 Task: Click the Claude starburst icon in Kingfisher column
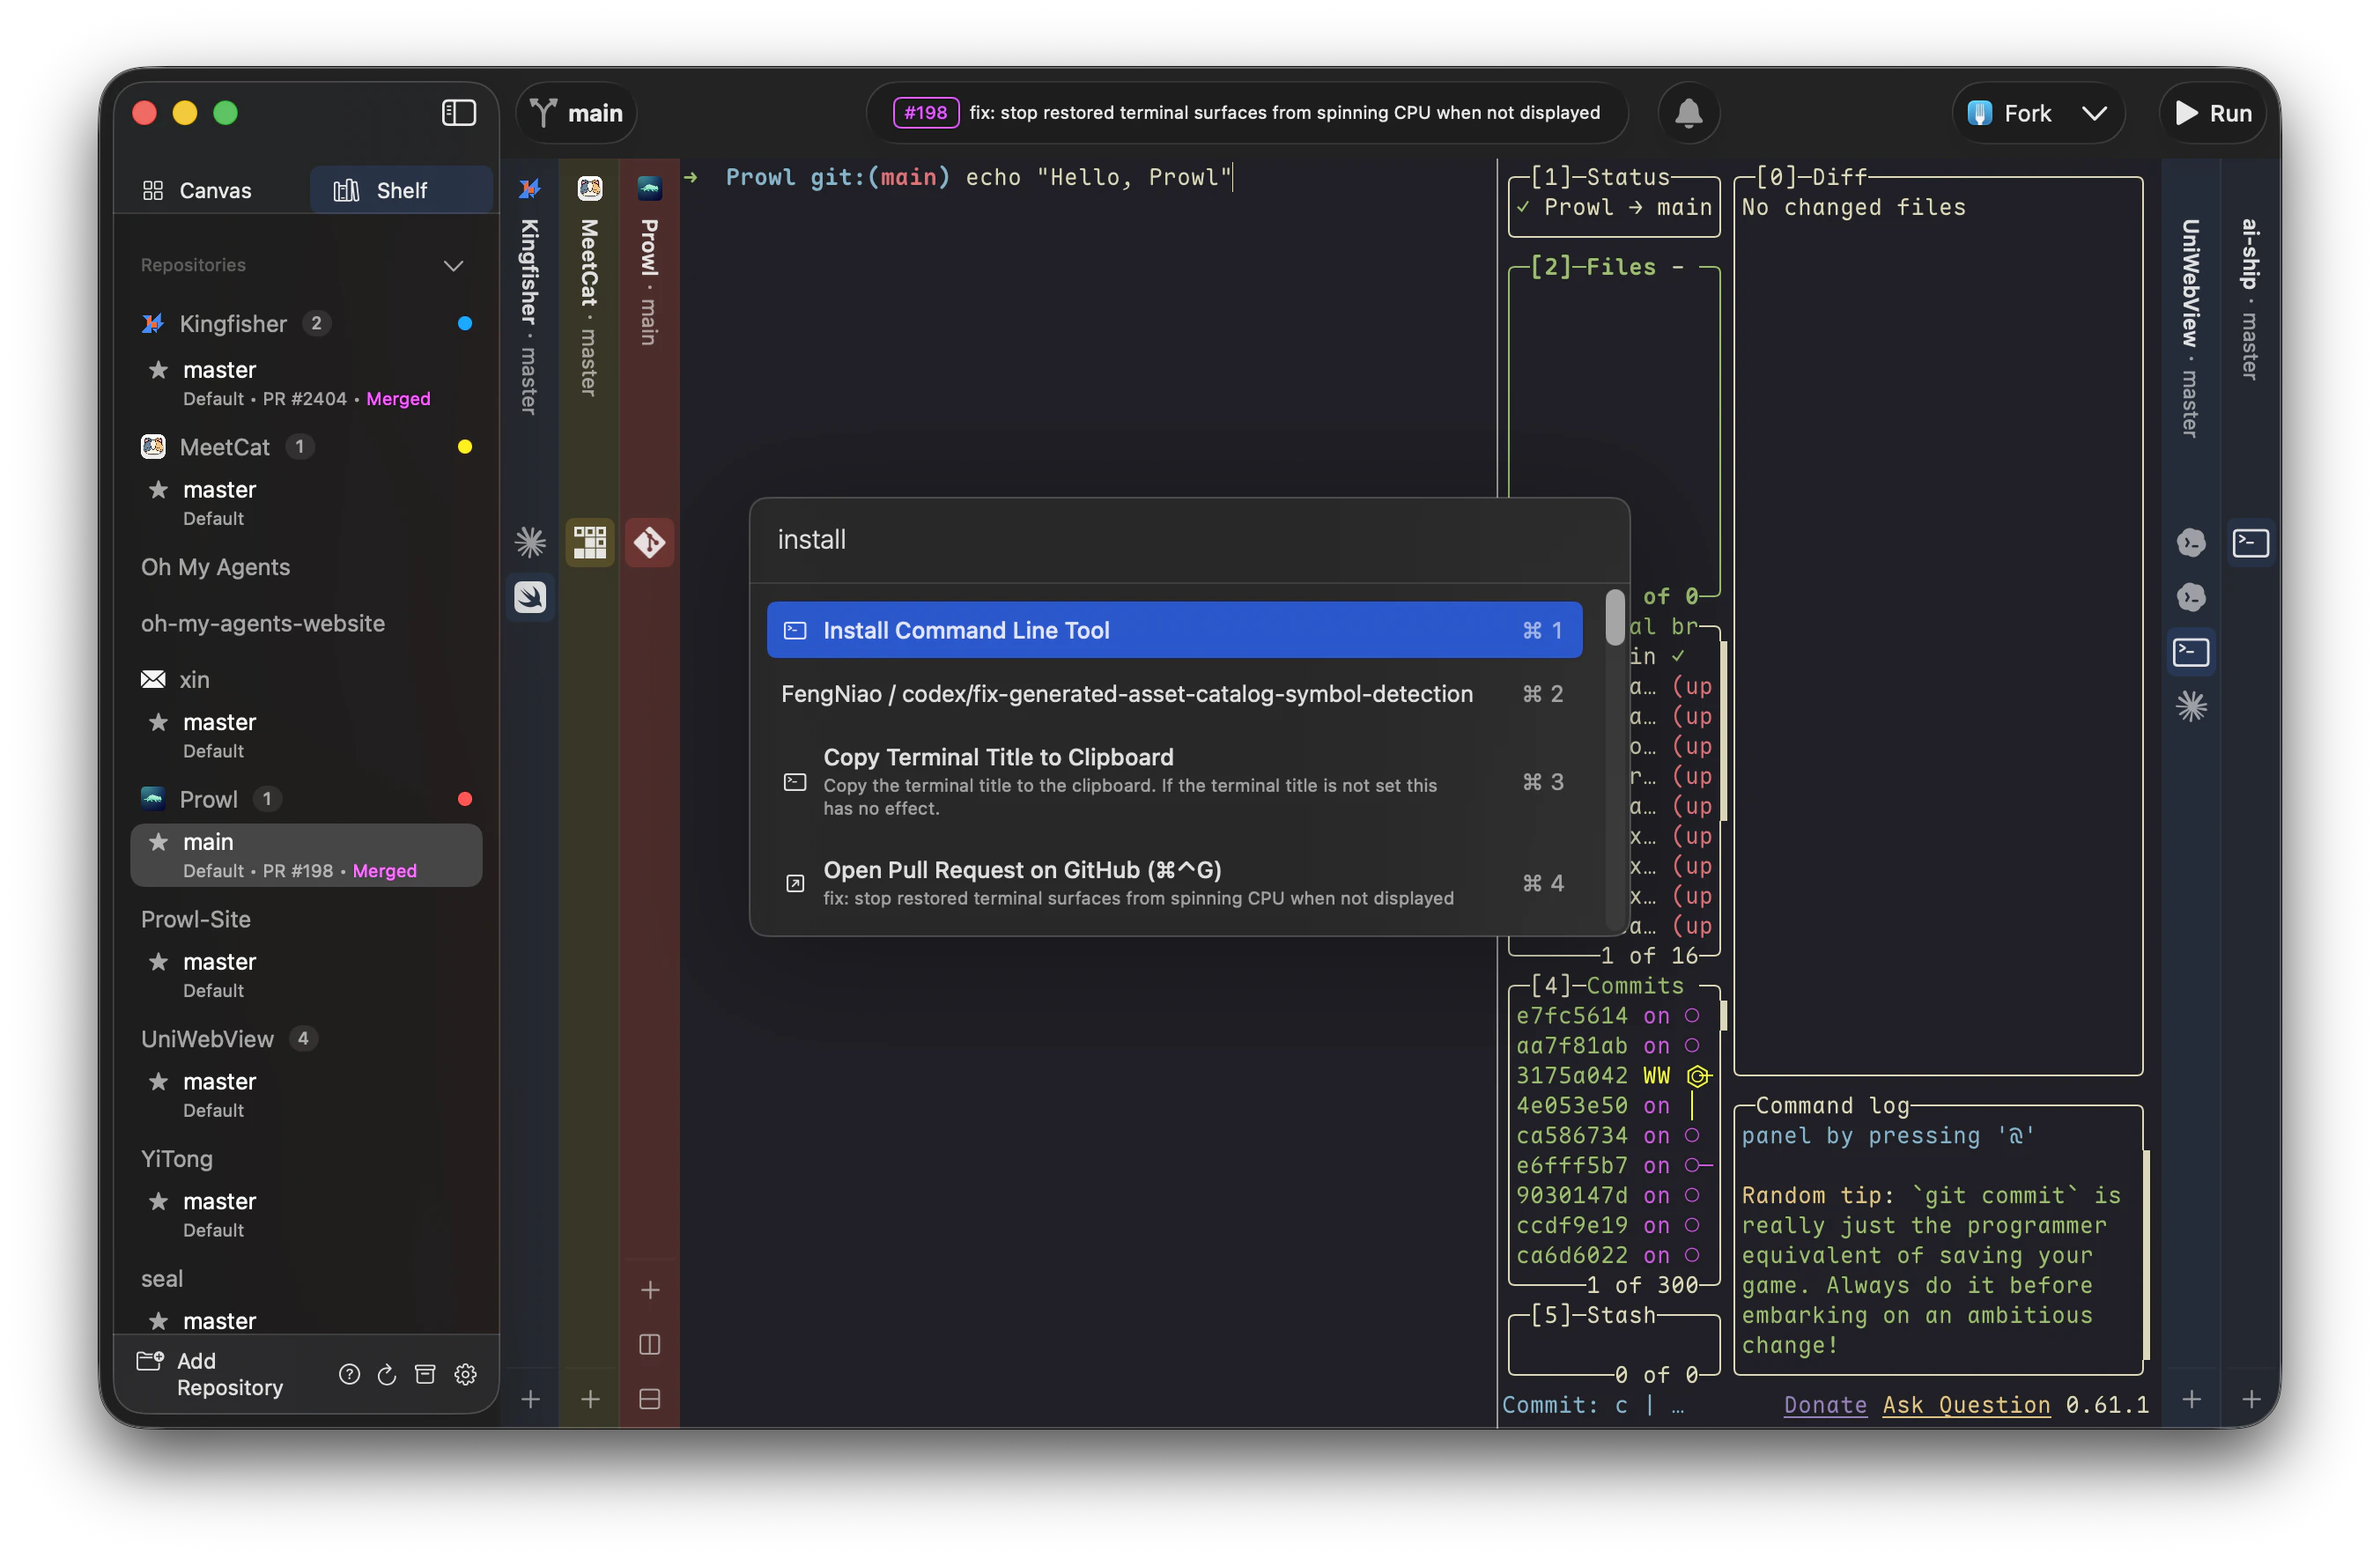pos(530,542)
